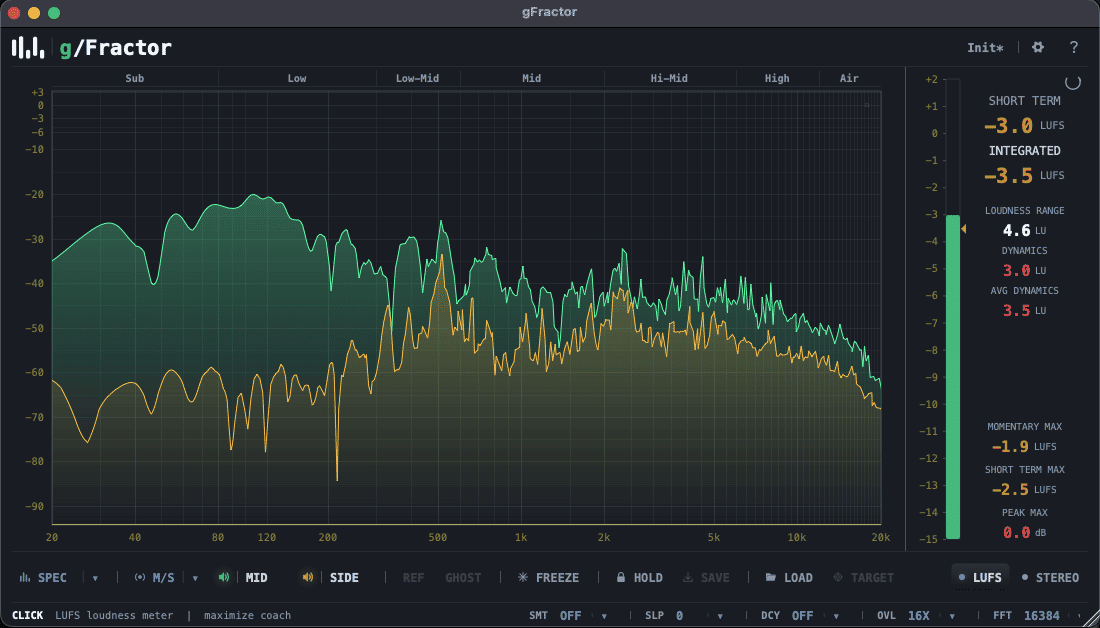1100x628 pixels.
Task: Click the crosshair icon beside TARGET
Action: [838, 577]
